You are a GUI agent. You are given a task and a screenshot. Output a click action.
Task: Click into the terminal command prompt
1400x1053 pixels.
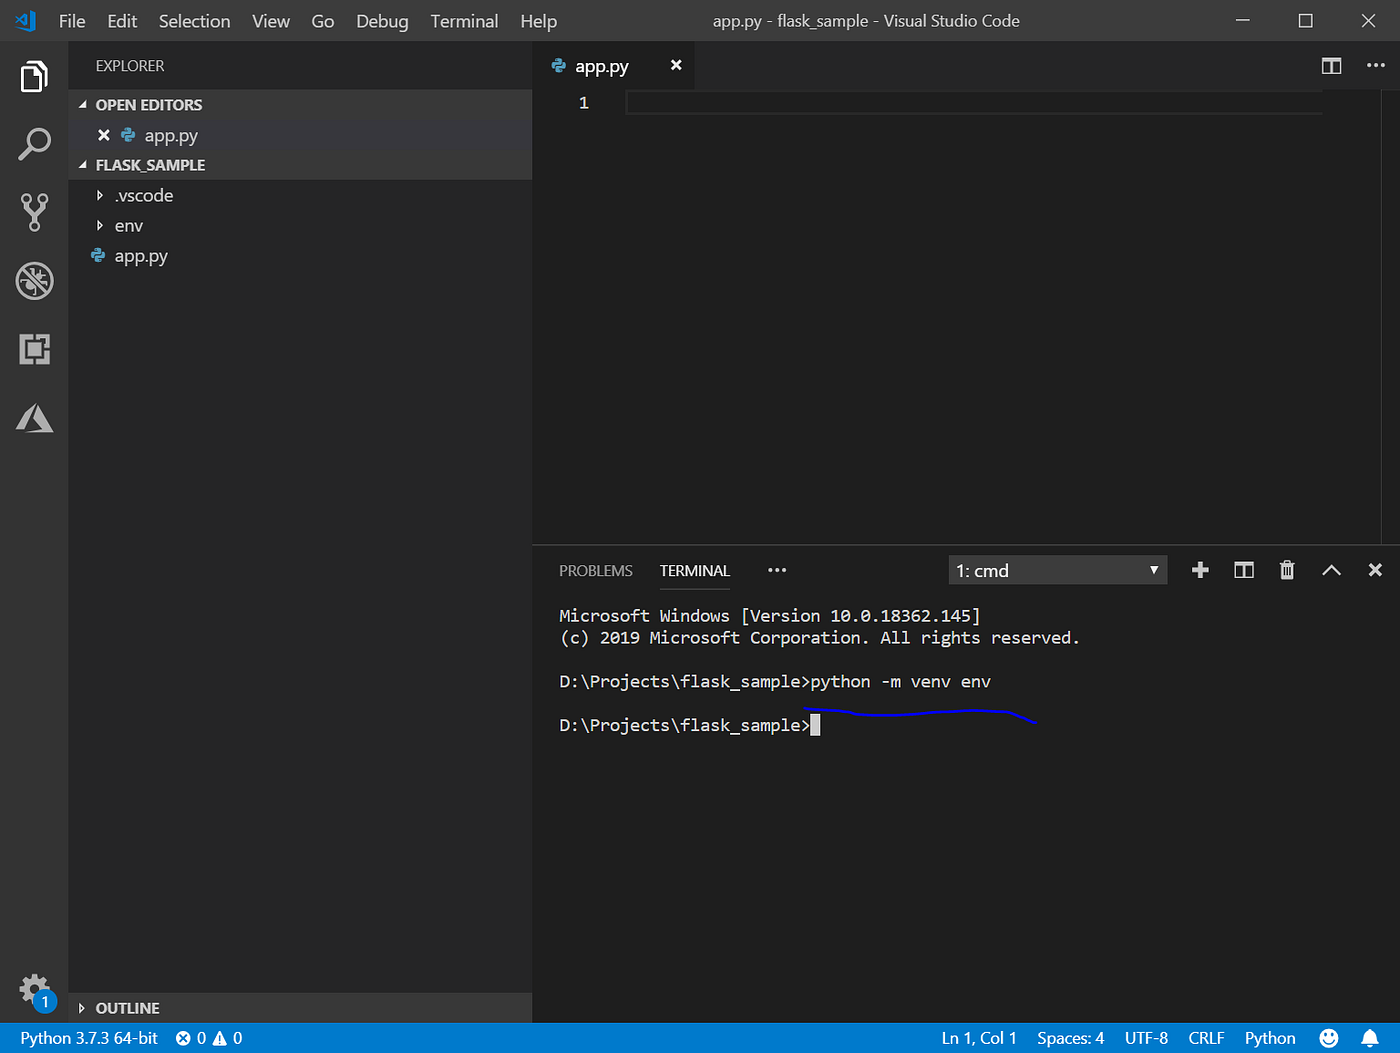[900, 724]
